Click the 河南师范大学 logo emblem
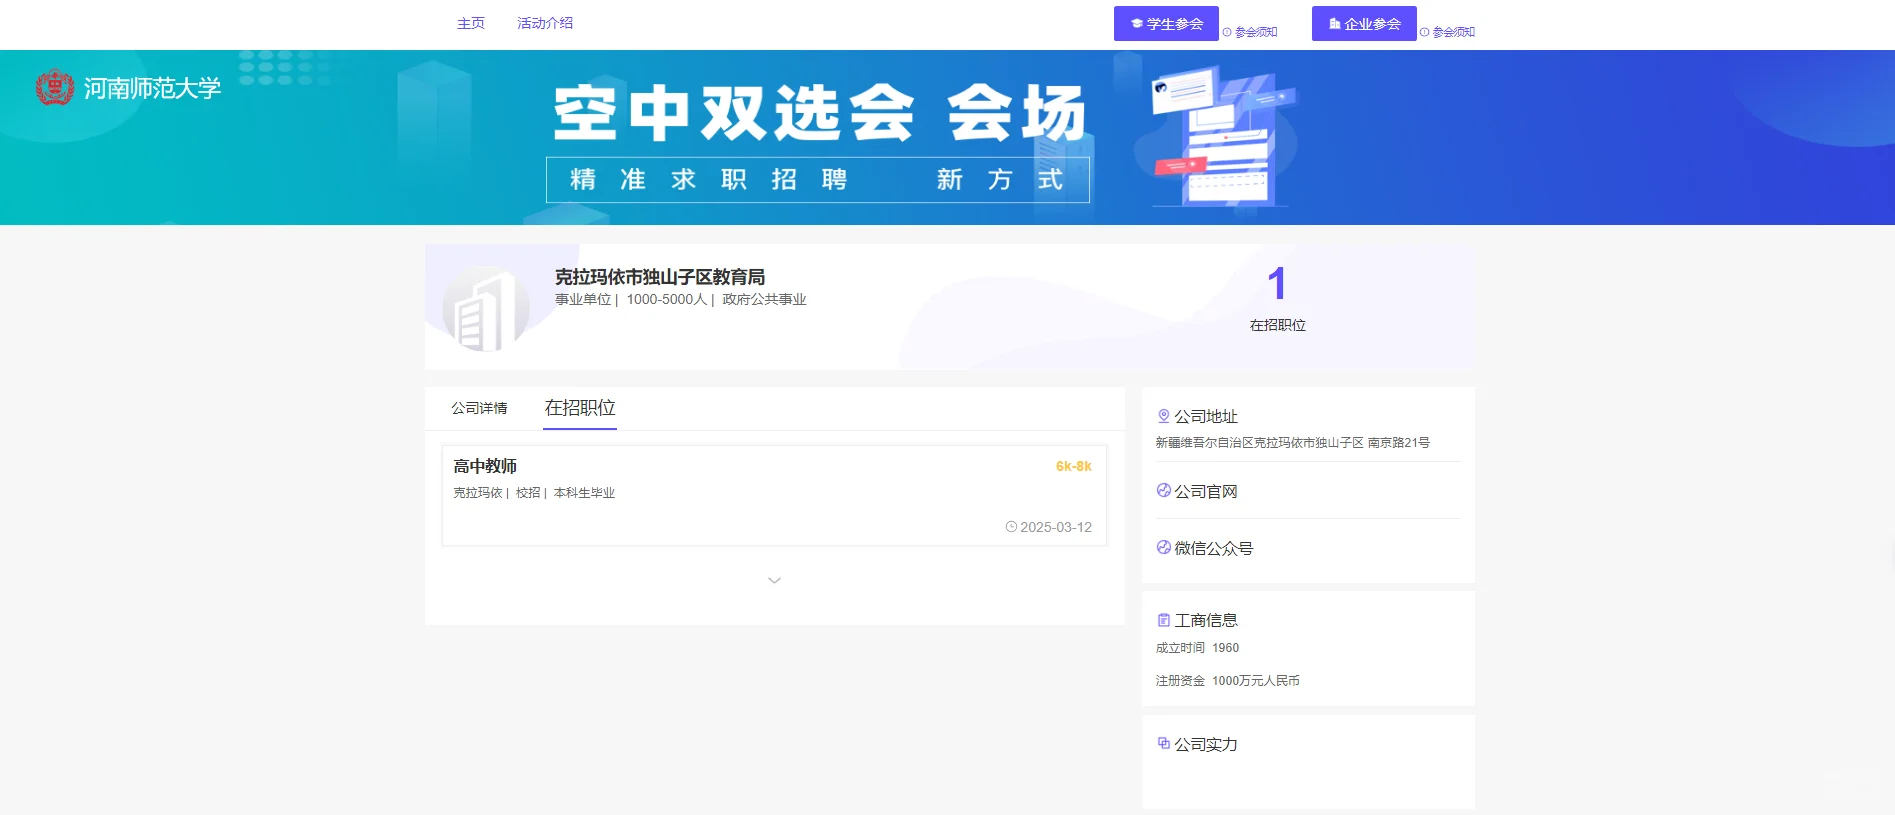The width and height of the screenshot is (1895, 815). coord(54,88)
